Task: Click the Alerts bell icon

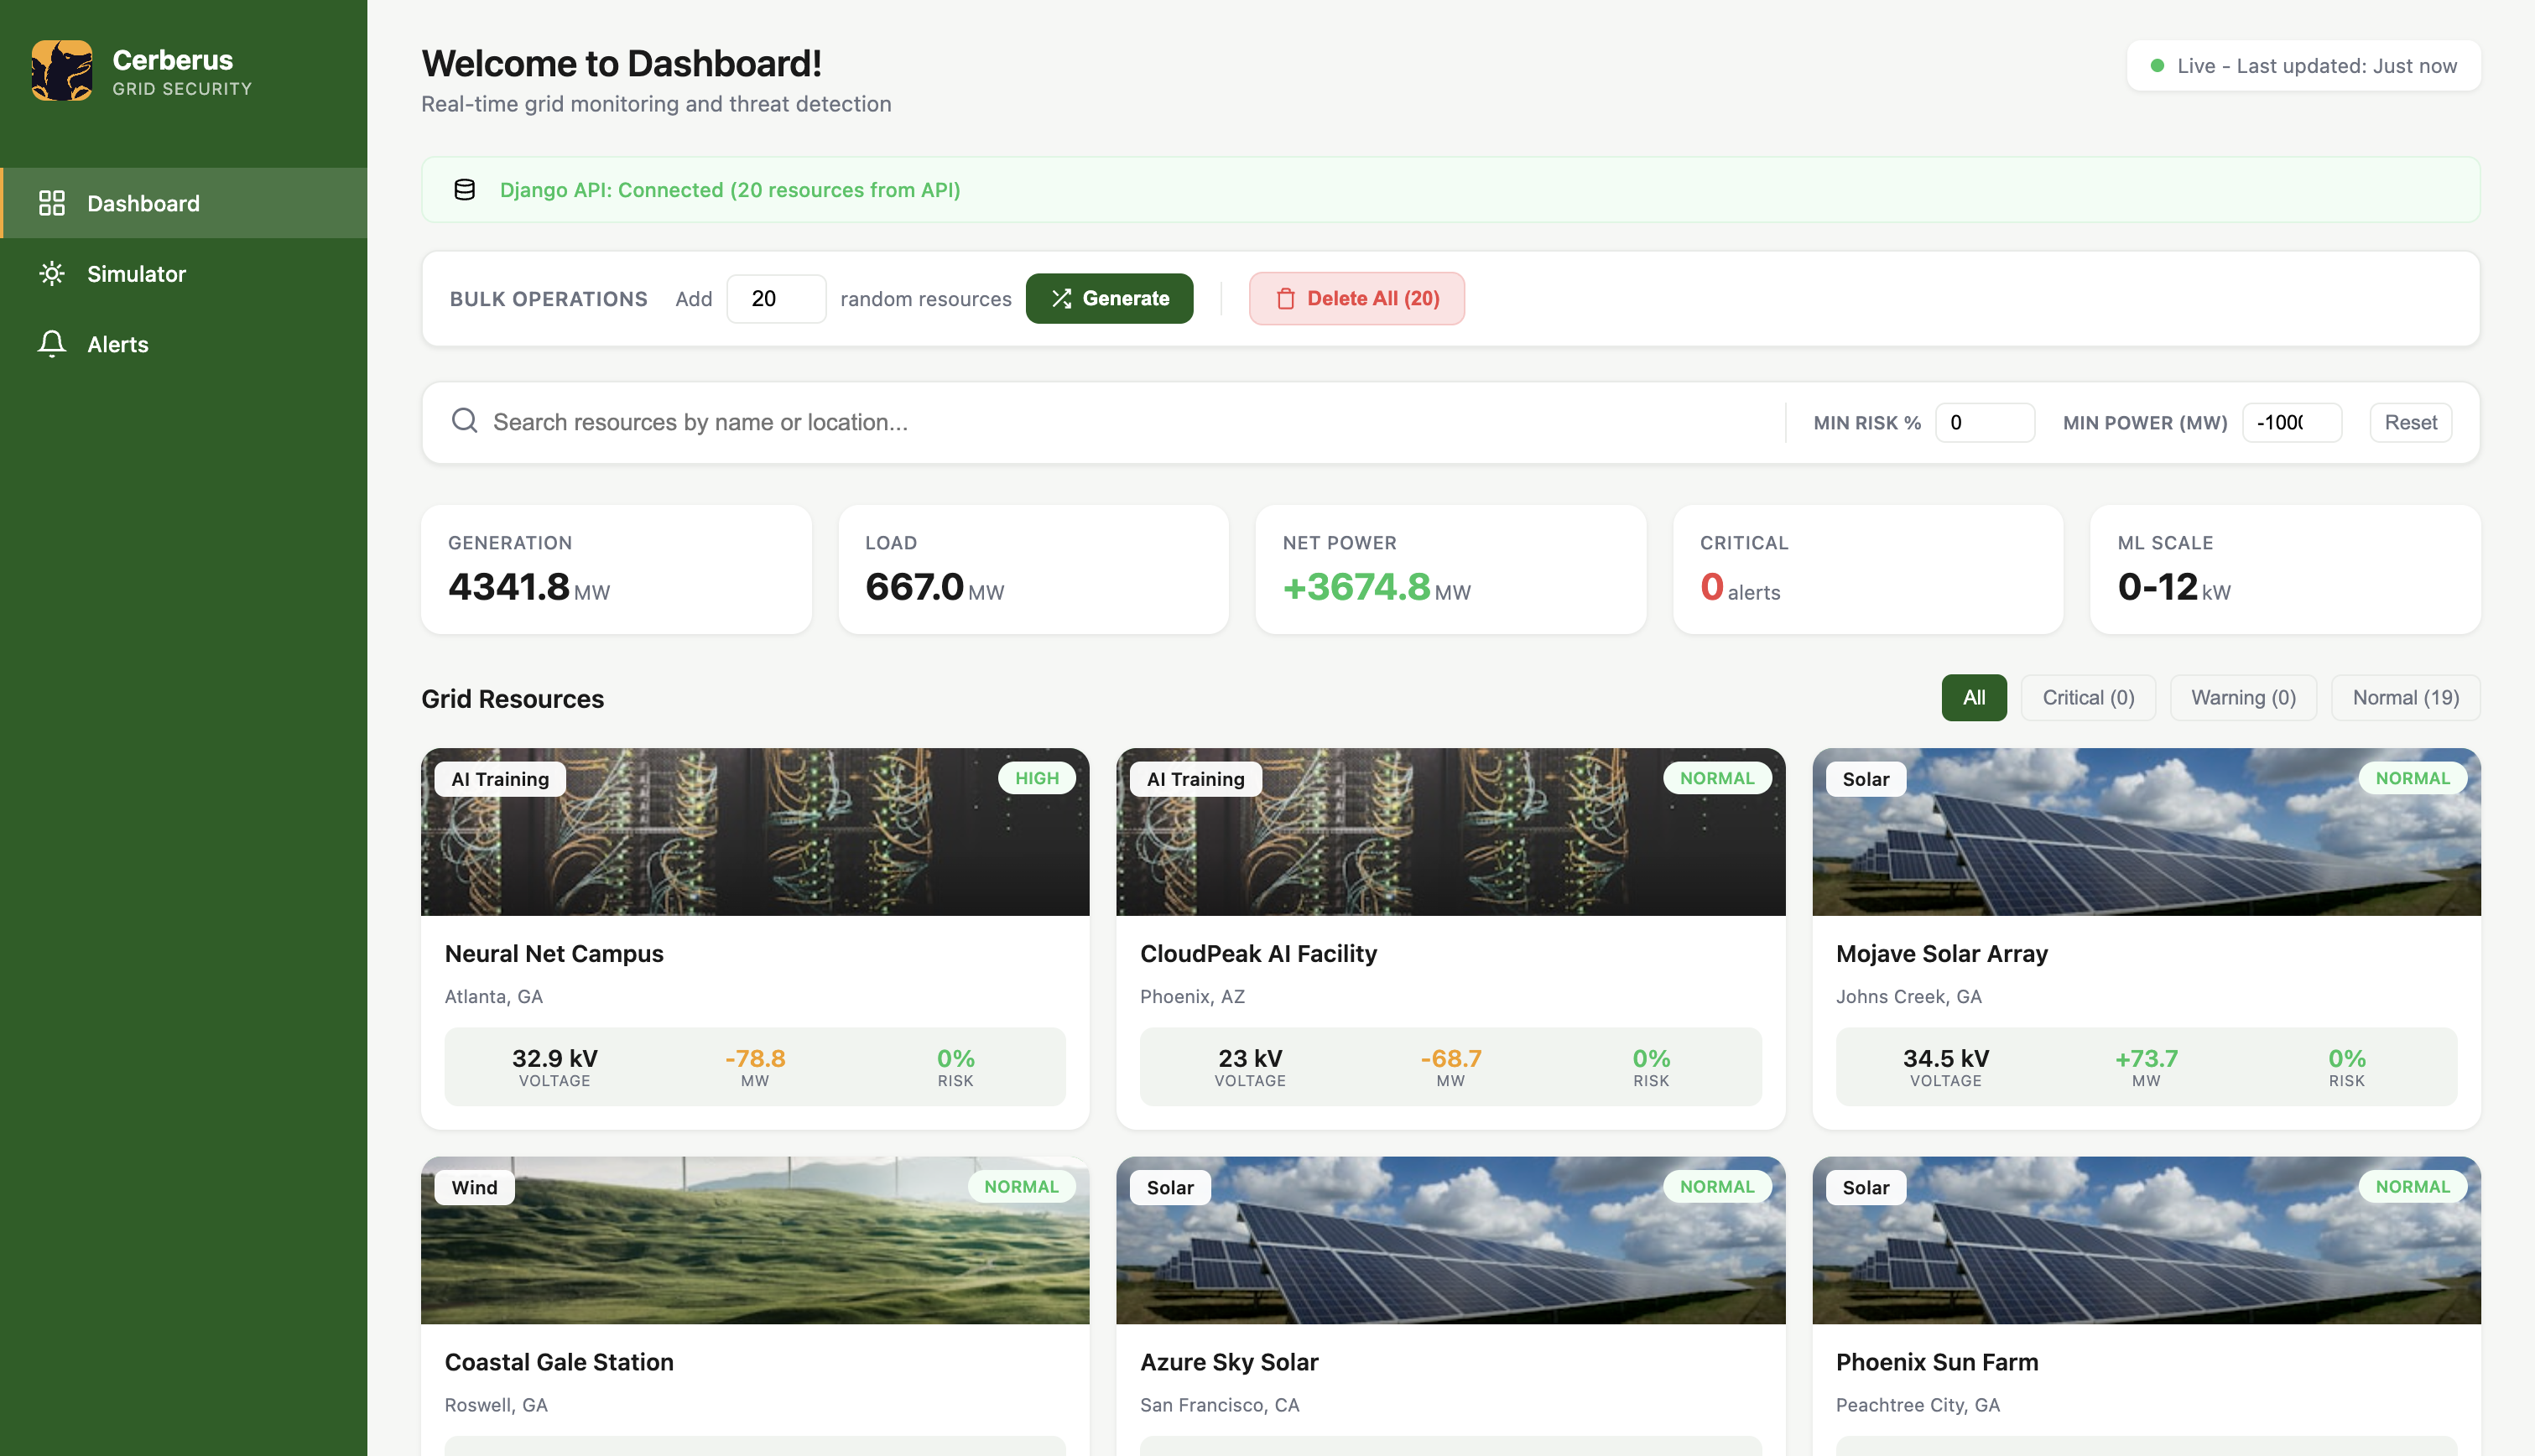Action: [51, 343]
